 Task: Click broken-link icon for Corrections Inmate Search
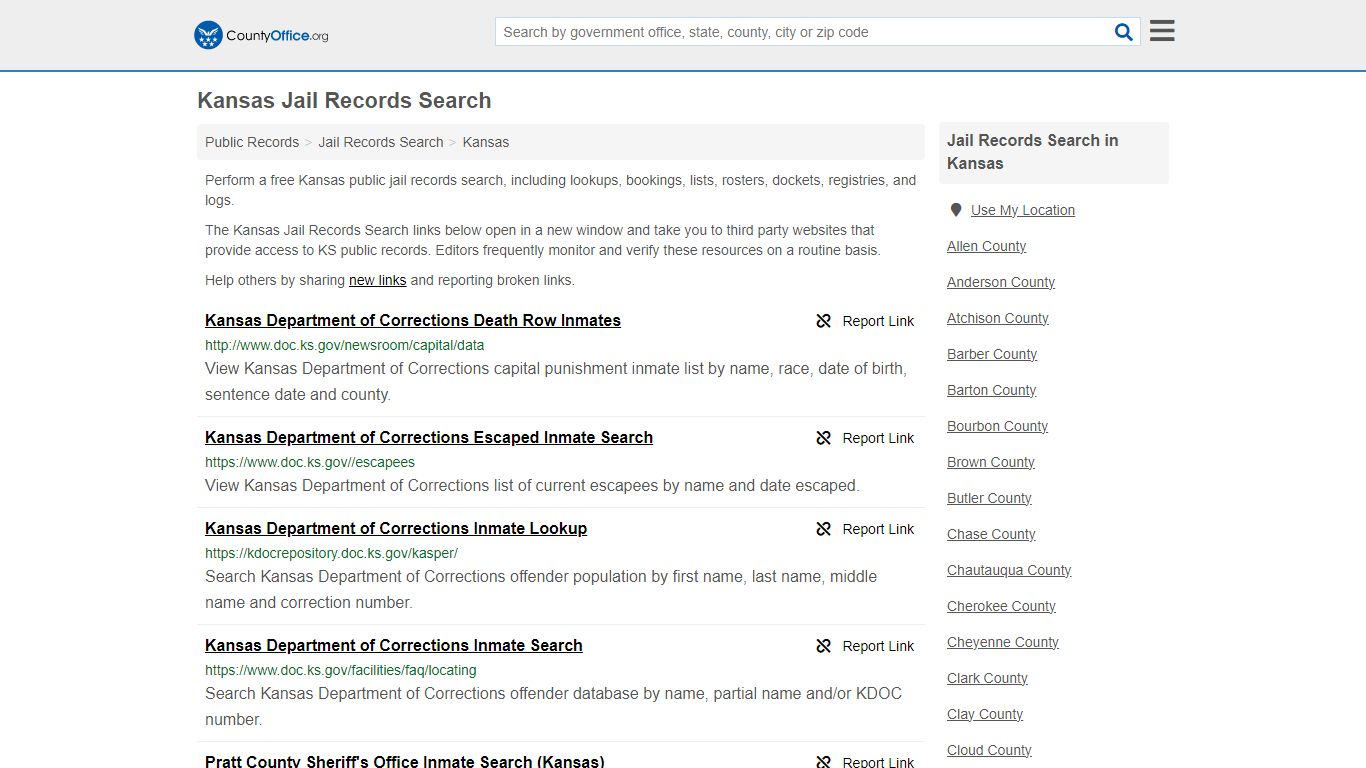pyautogui.click(x=824, y=646)
